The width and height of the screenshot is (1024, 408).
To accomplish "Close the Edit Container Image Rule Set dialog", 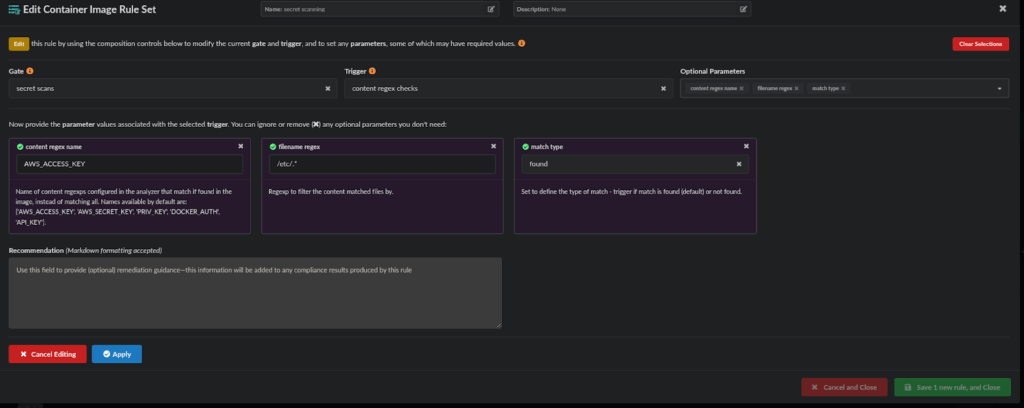I will (x=1003, y=8).
